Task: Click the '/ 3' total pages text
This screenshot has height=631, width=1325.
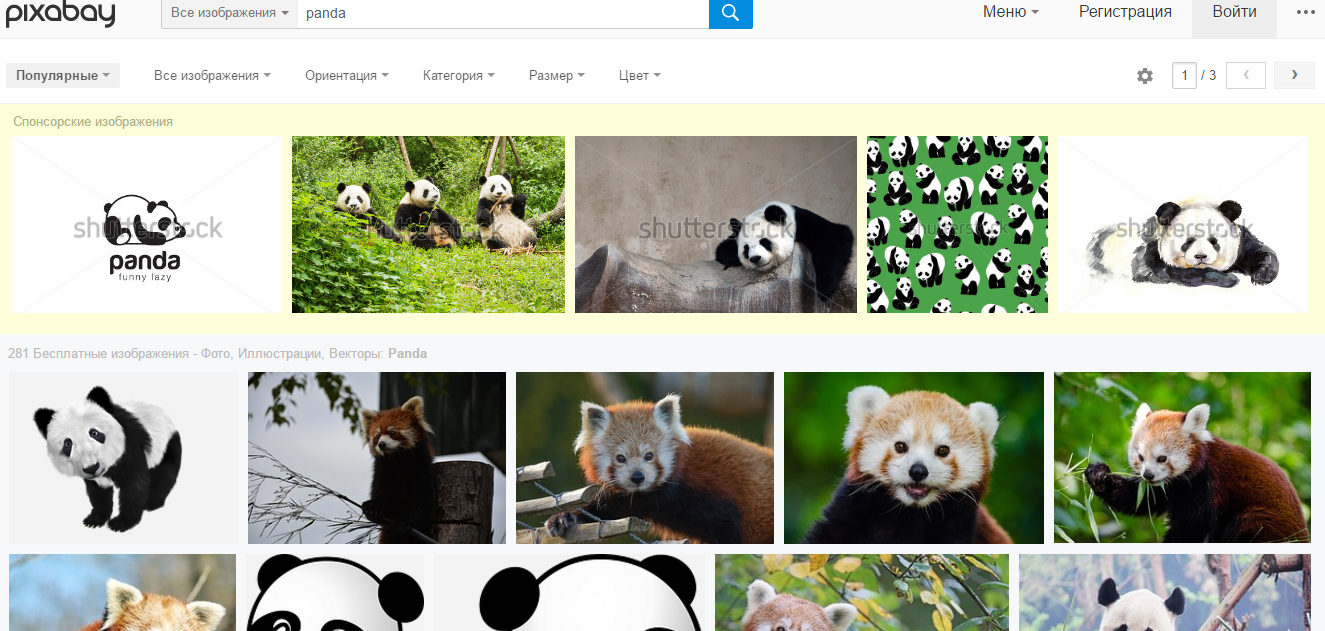Action: pos(1209,75)
